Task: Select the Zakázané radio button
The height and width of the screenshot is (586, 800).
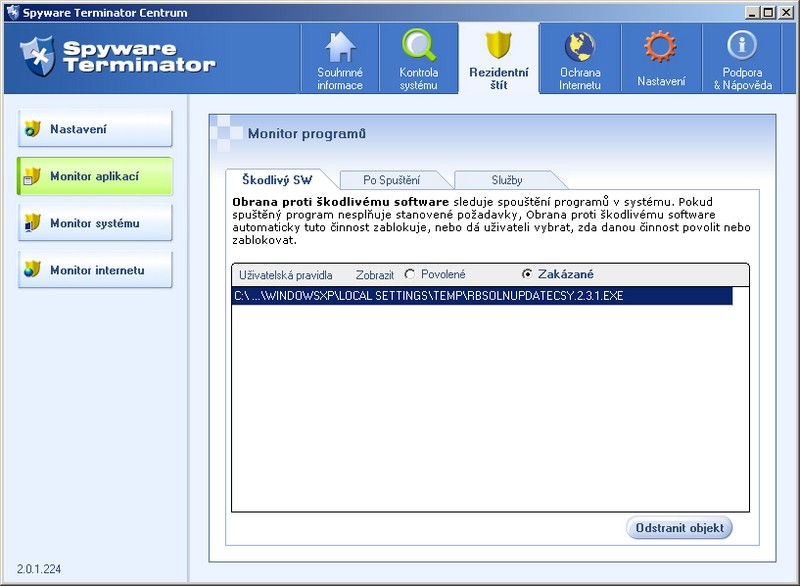Action: (527, 274)
